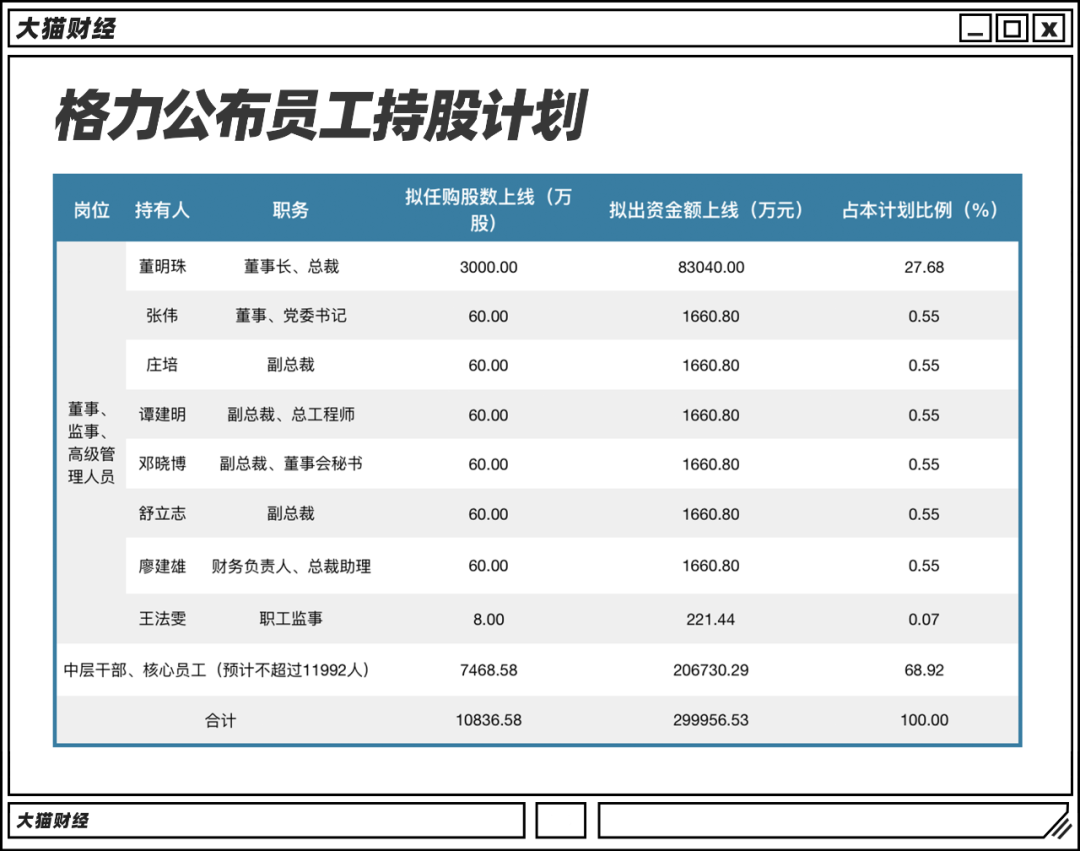Click the 董事、监事、高级管理人员 category cell

(x=91, y=443)
